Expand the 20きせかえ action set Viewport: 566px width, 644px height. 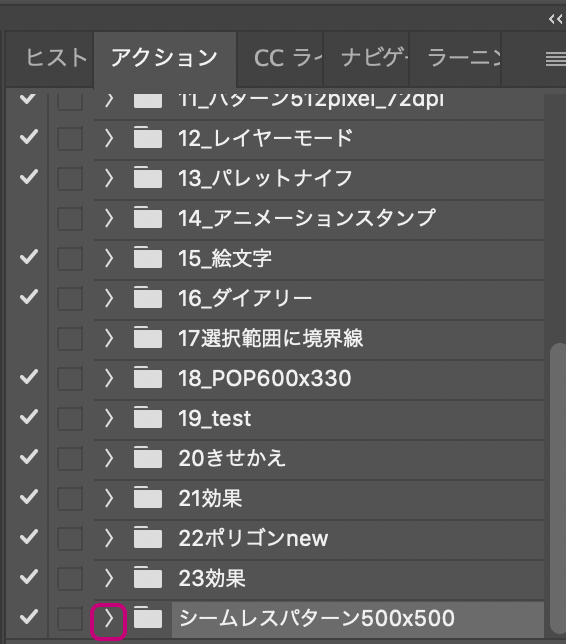click(108, 458)
